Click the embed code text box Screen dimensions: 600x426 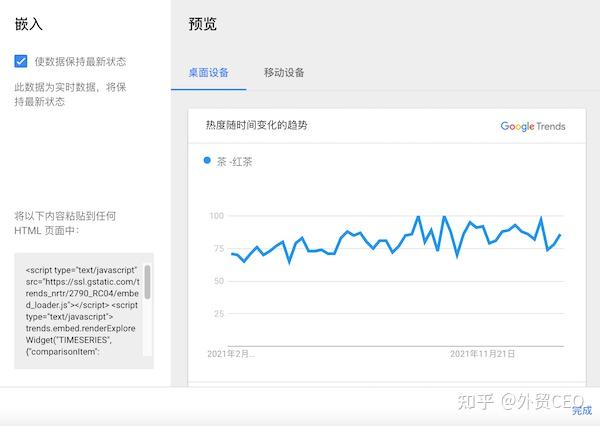point(84,311)
